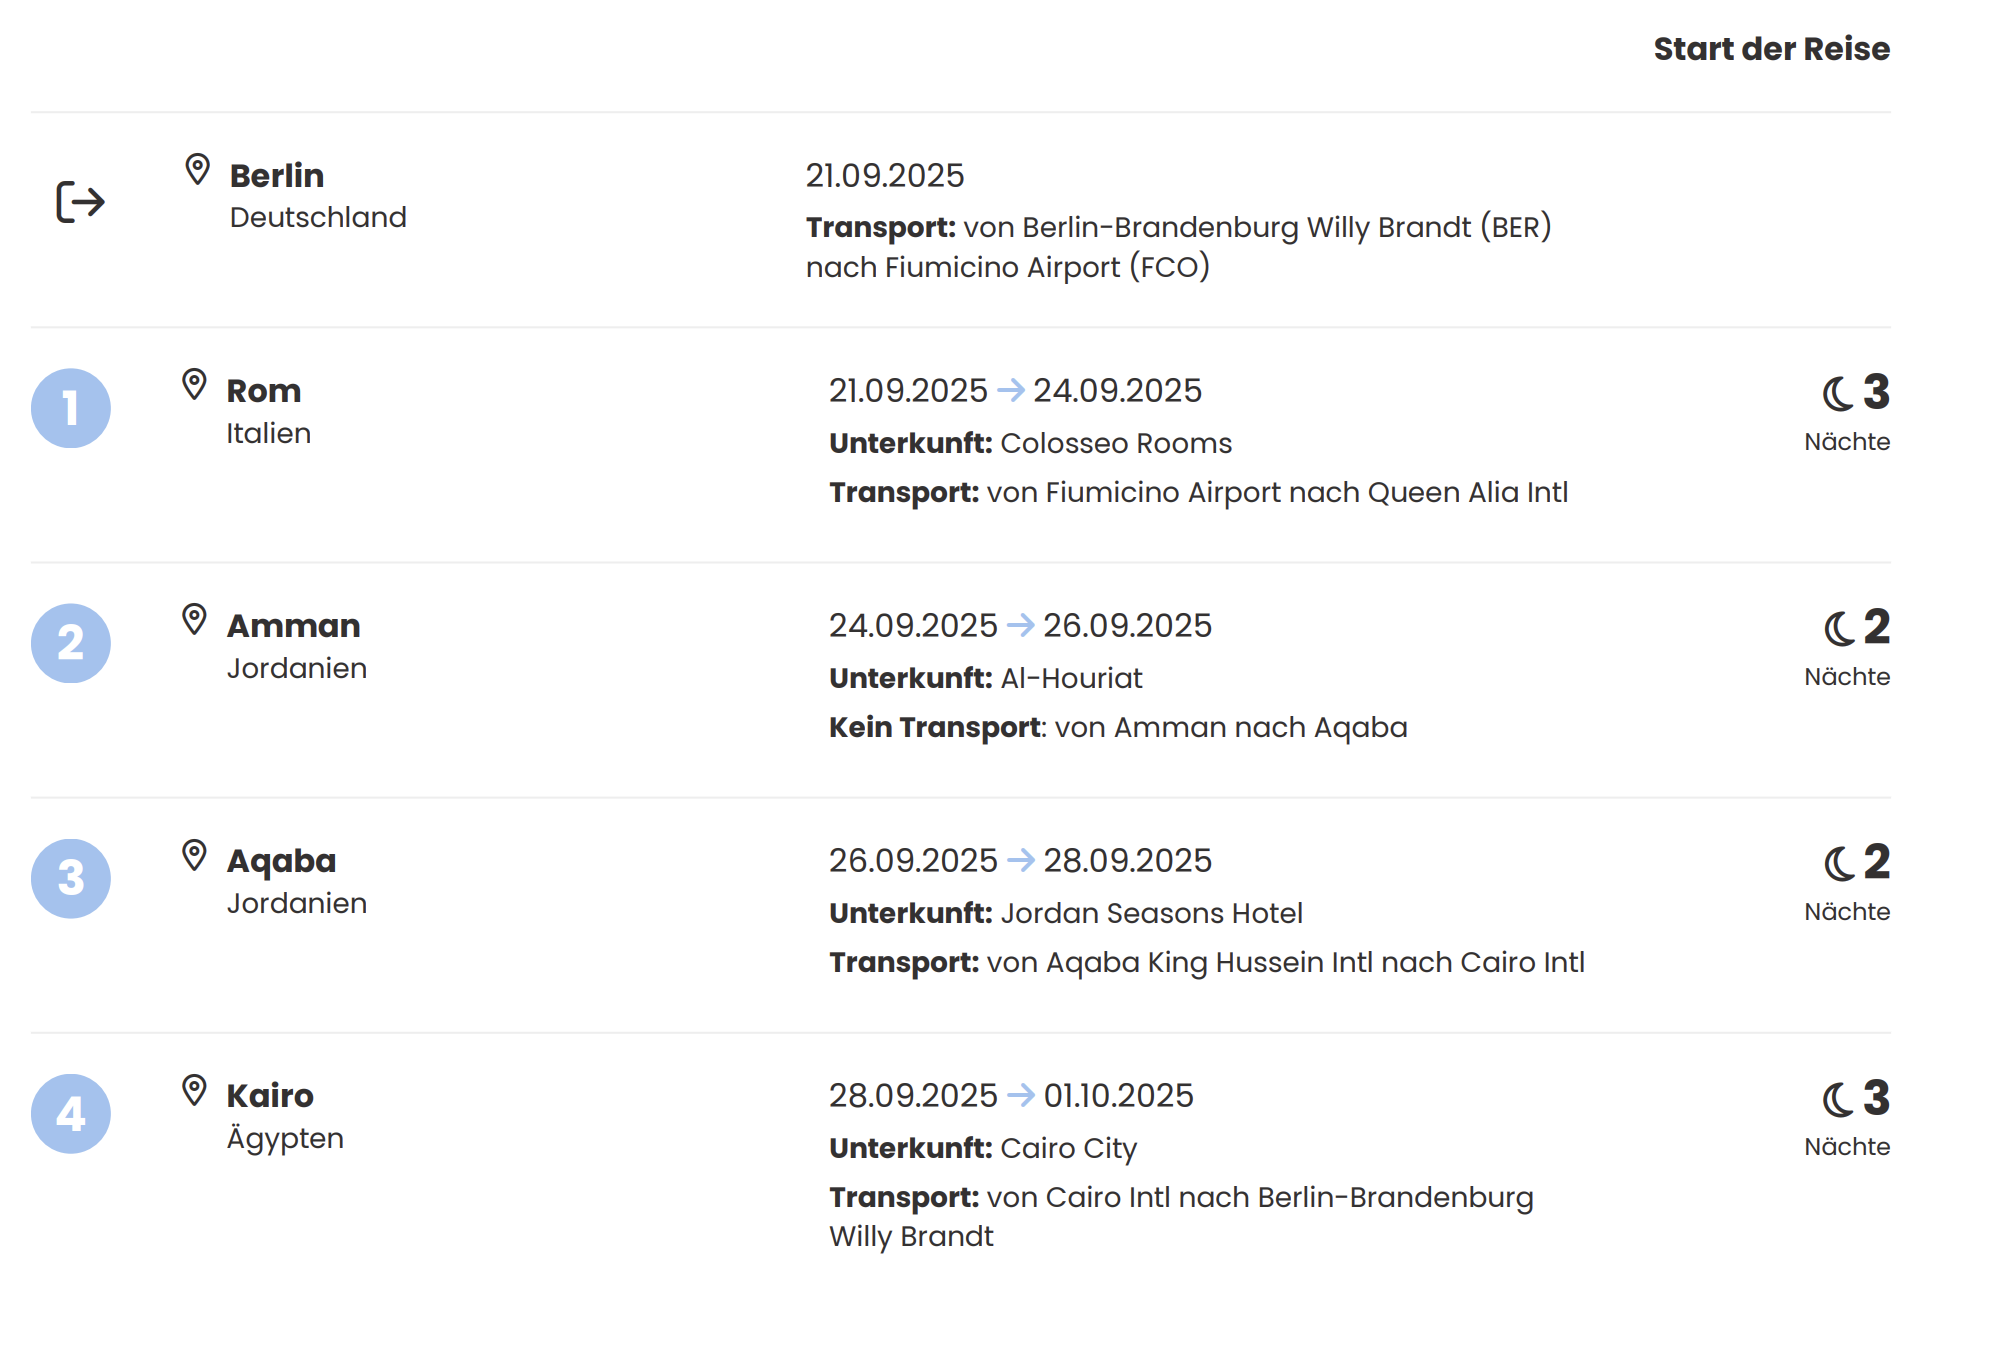Click the location pin next to Kairo

tap(195, 1090)
